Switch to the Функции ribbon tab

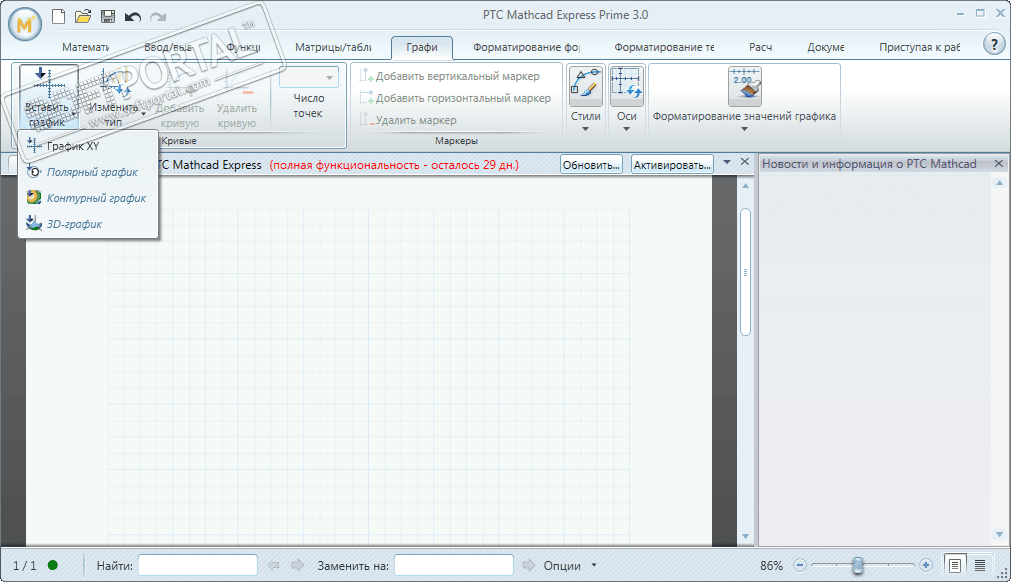pos(244,47)
